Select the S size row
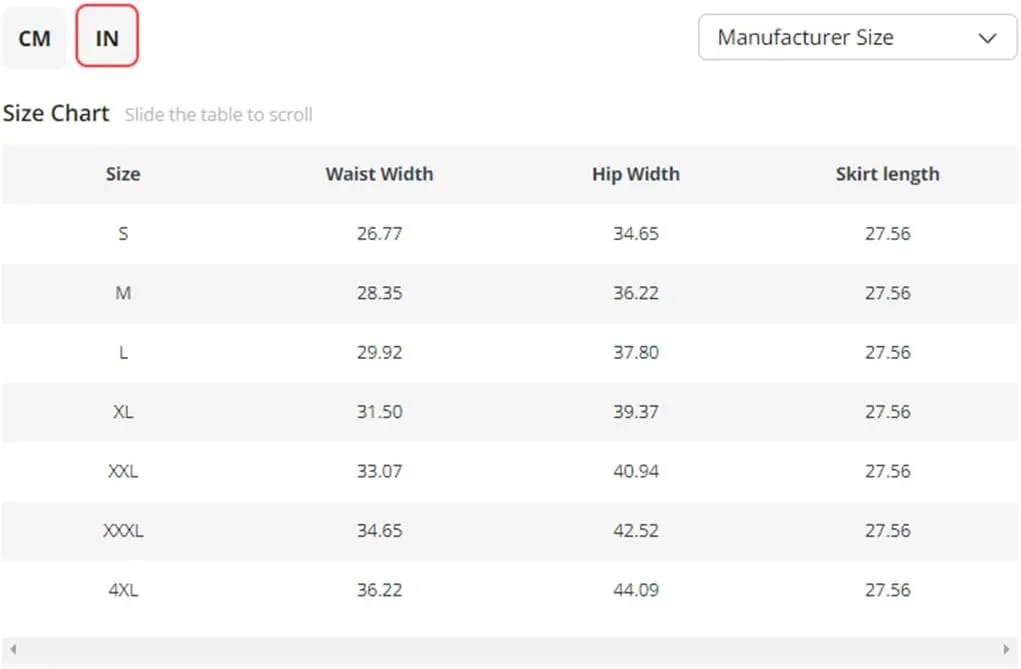The height and width of the screenshot is (669, 1021). click(509, 233)
